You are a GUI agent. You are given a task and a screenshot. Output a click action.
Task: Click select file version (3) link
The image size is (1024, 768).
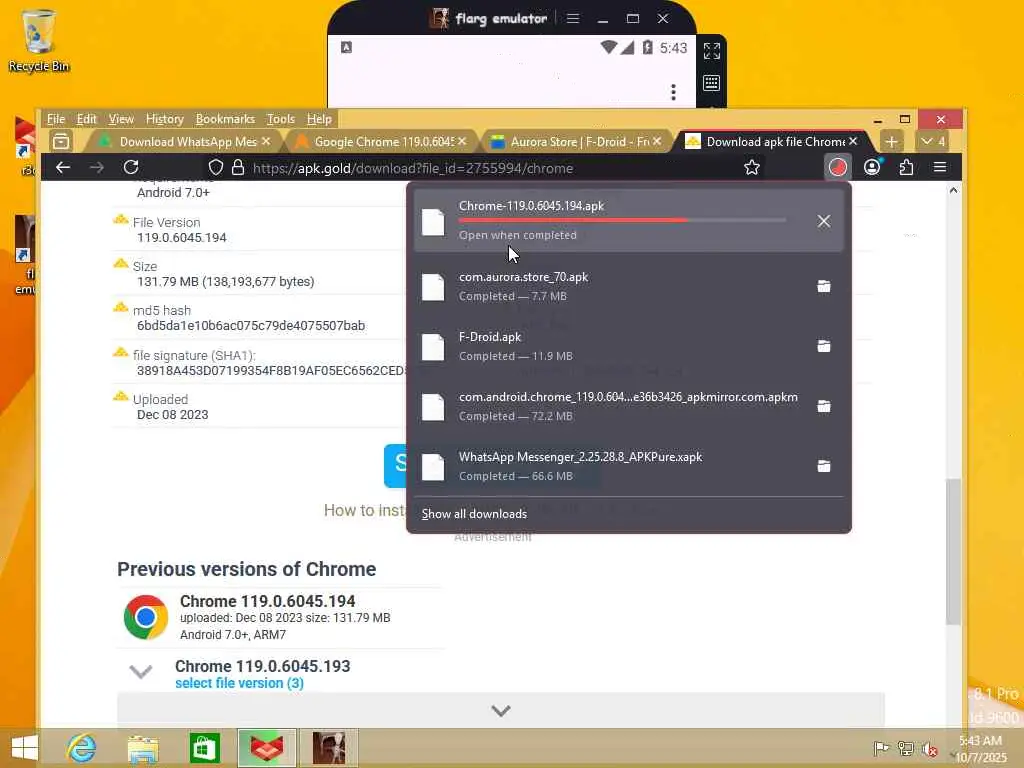(240, 683)
